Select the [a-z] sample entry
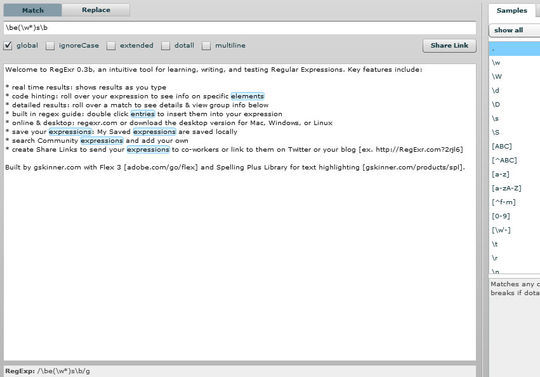 tap(515, 175)
